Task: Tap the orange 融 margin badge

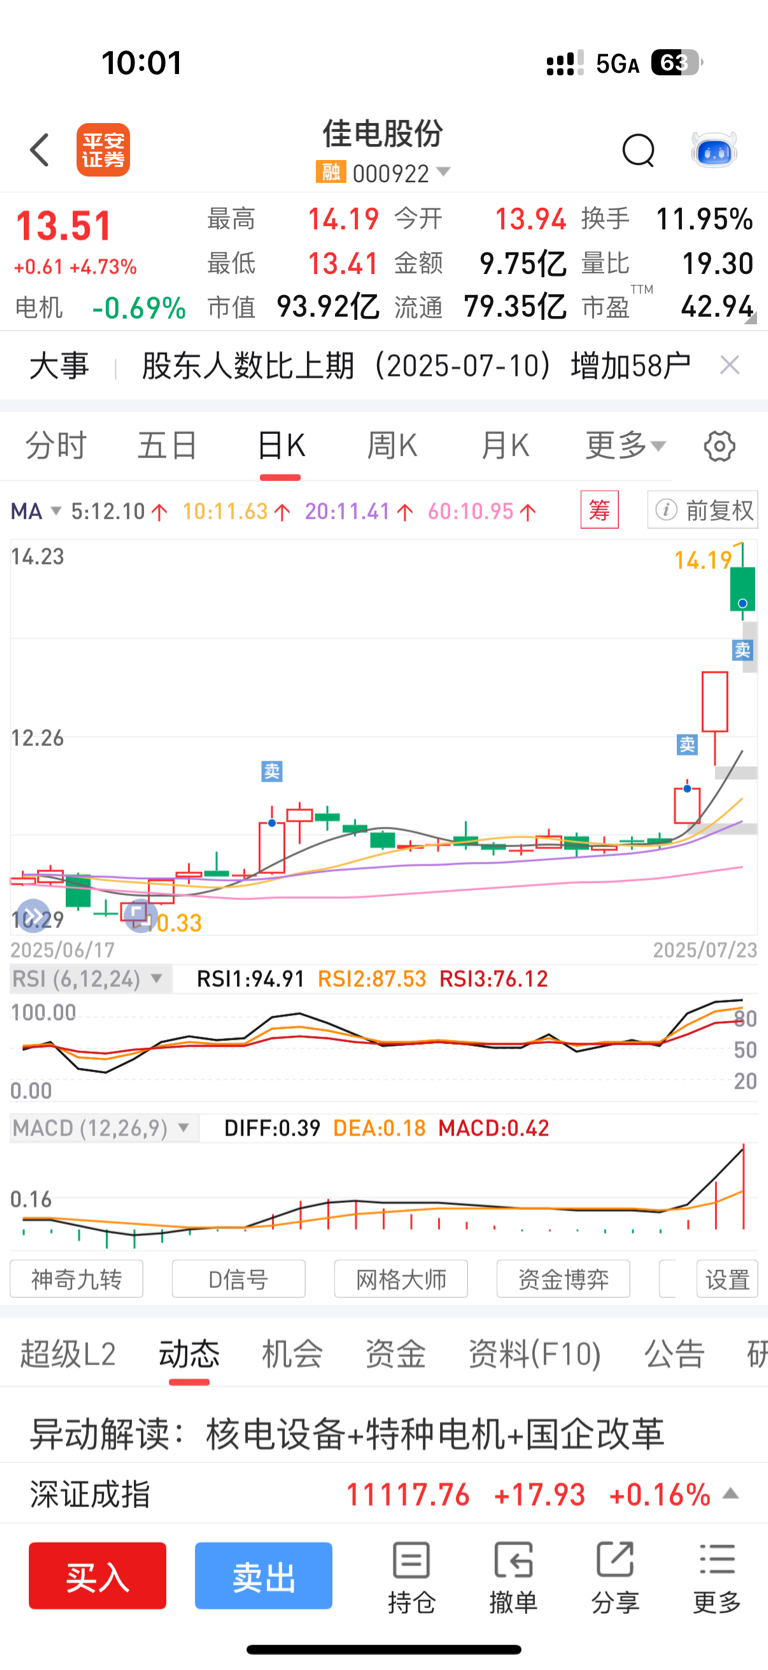Action: tap(330, 173)
